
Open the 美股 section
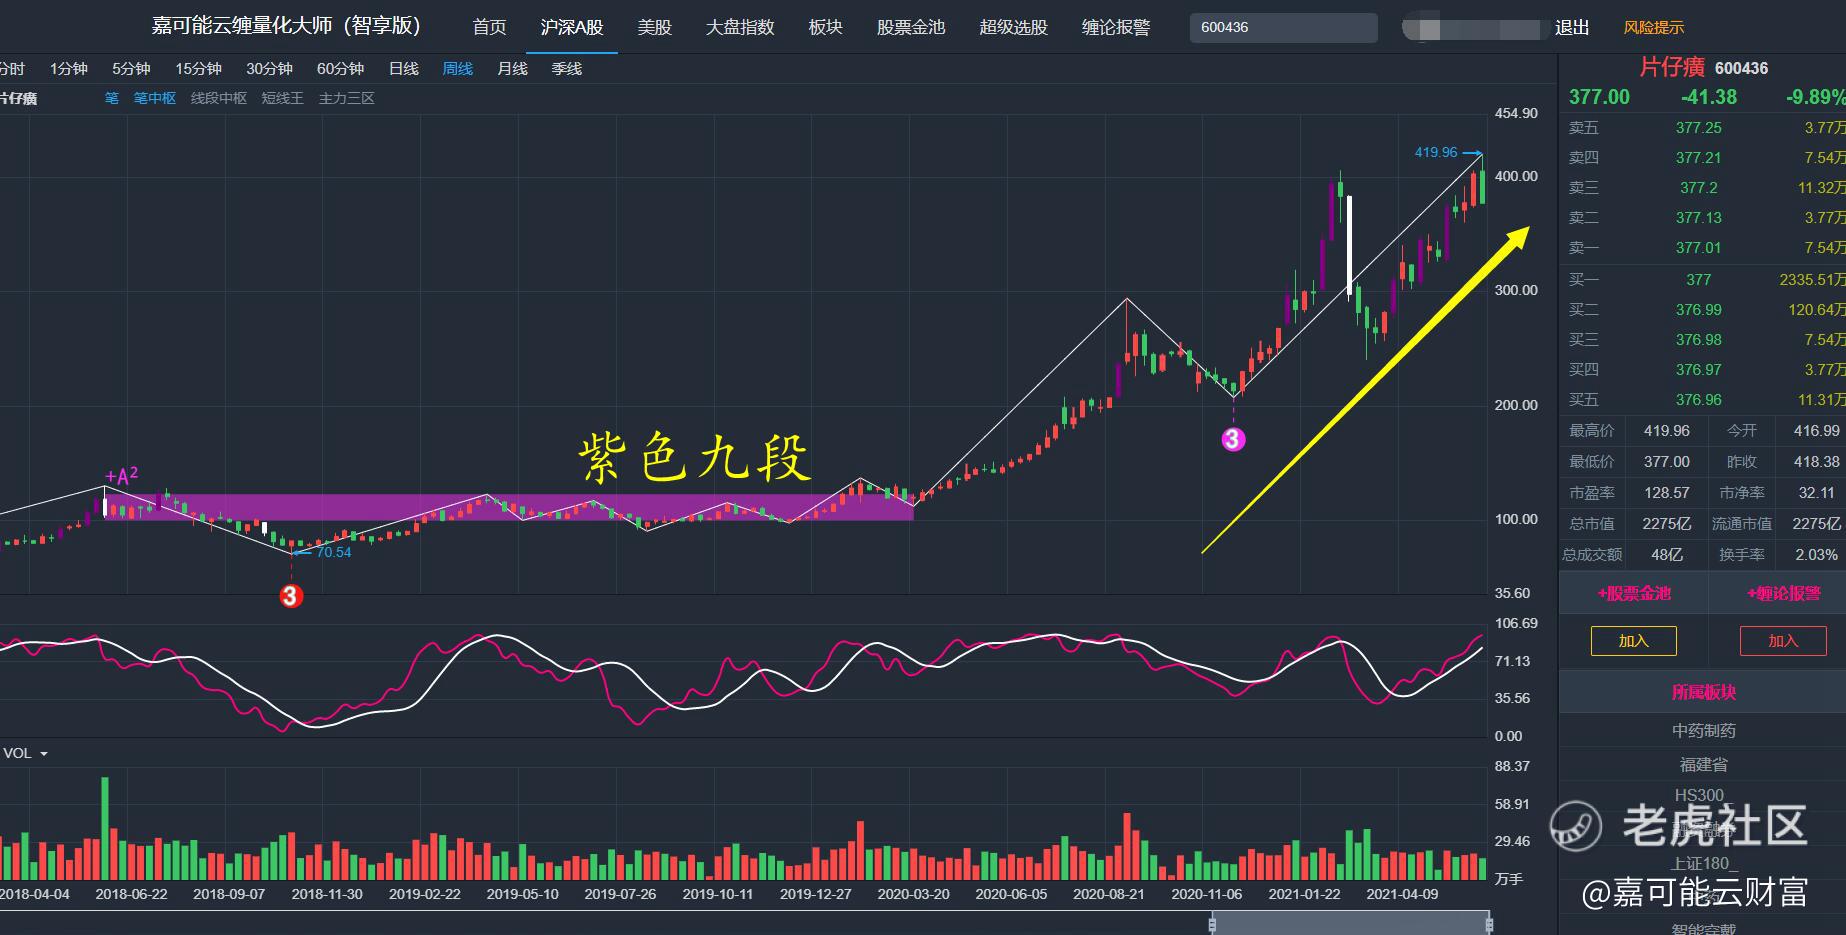655,27
